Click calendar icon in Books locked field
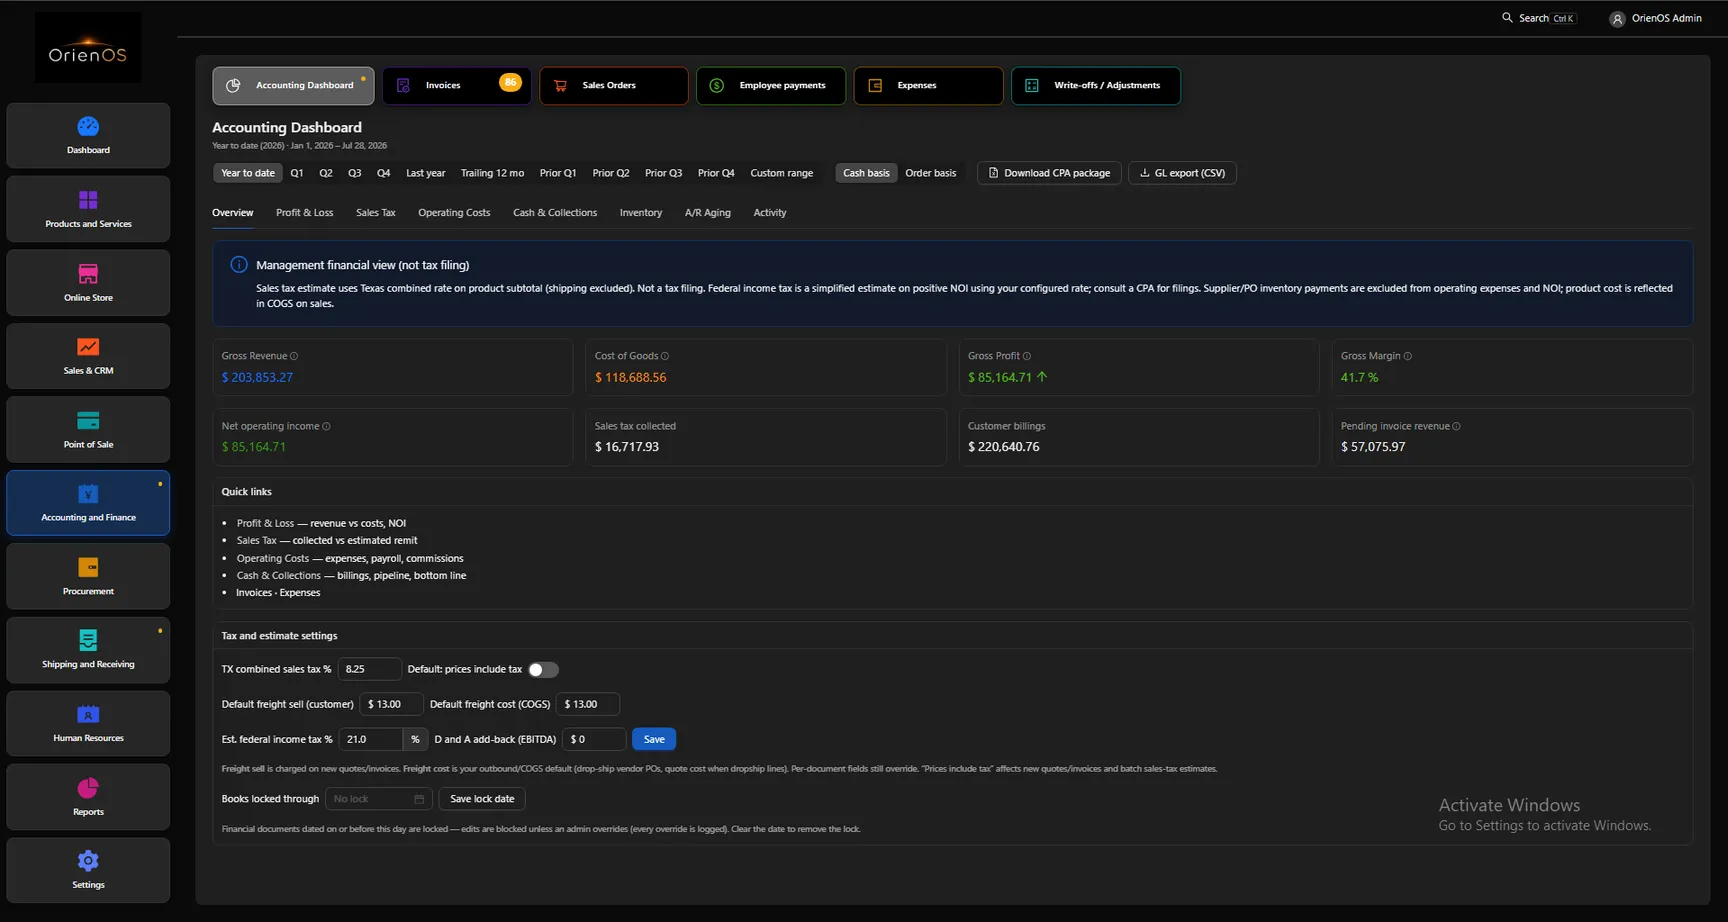1728x922 pixels. [419, 799]
